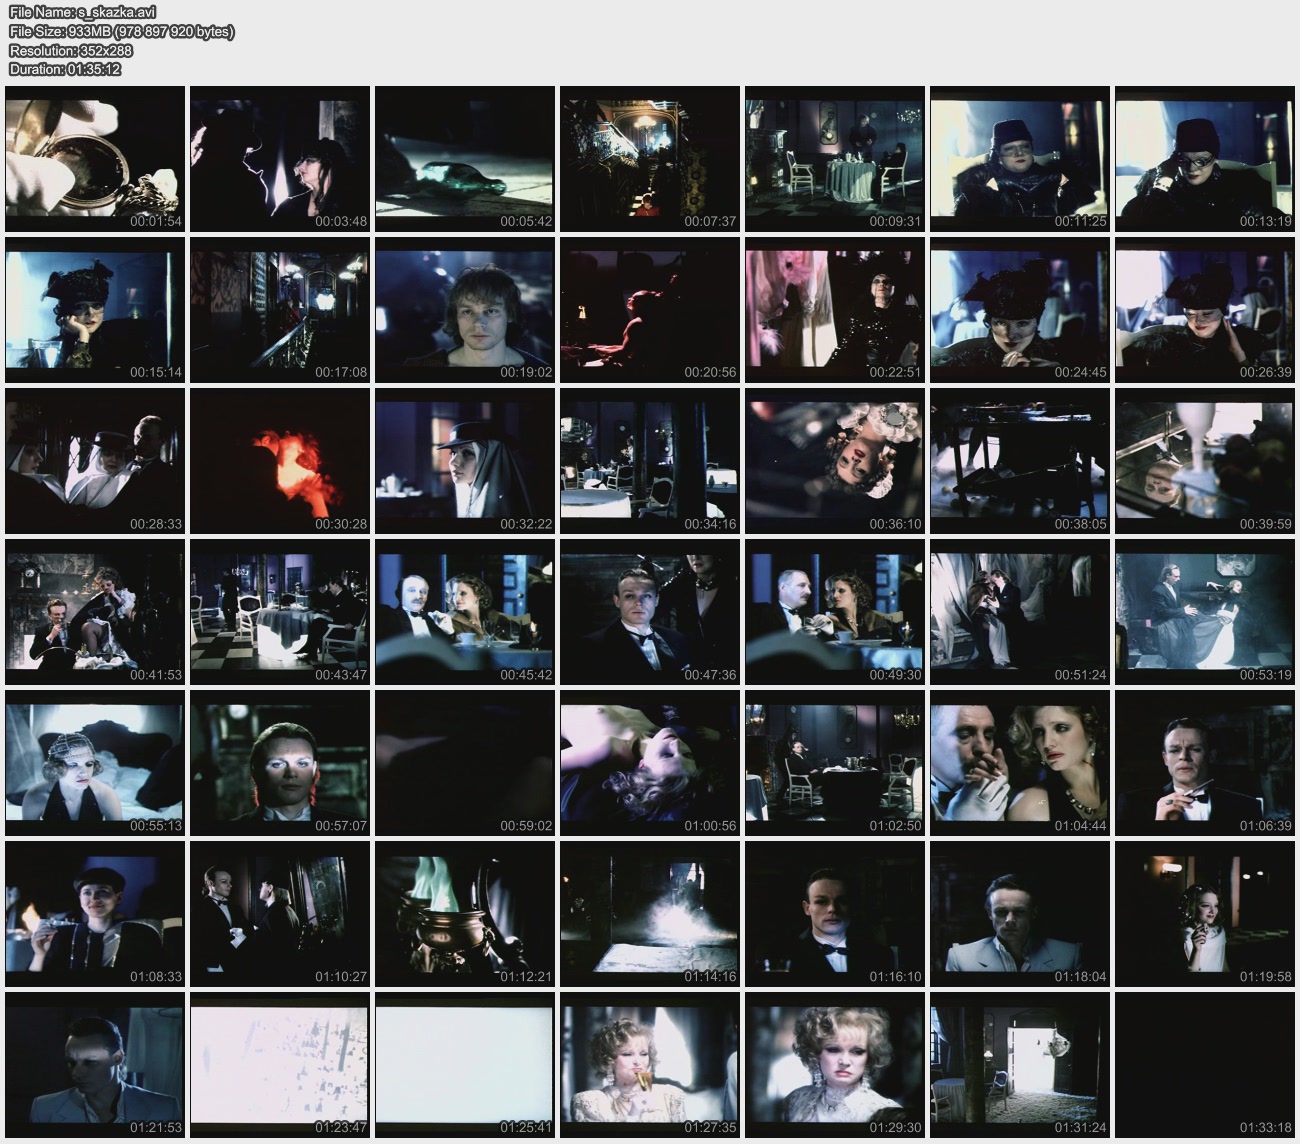Click the thumbnail at 00:55:13
The width and height of the screenshot is (1300, 1144).
coord(95,763)
